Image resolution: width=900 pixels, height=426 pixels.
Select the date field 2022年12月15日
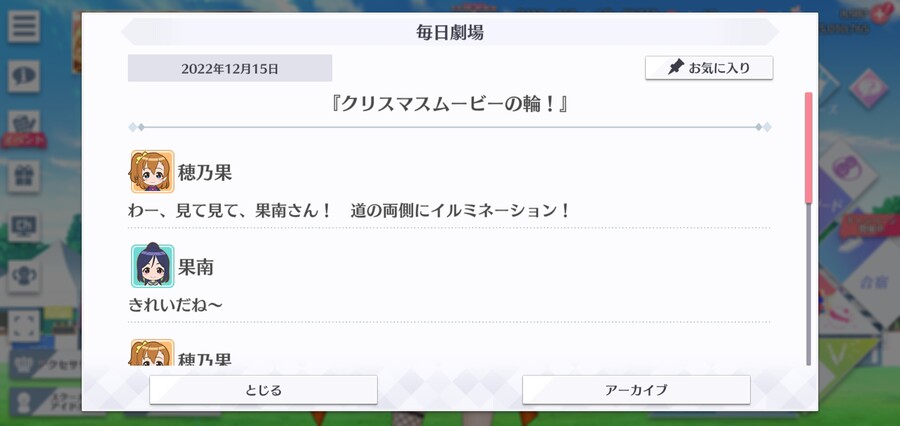(x=230, y=68)
